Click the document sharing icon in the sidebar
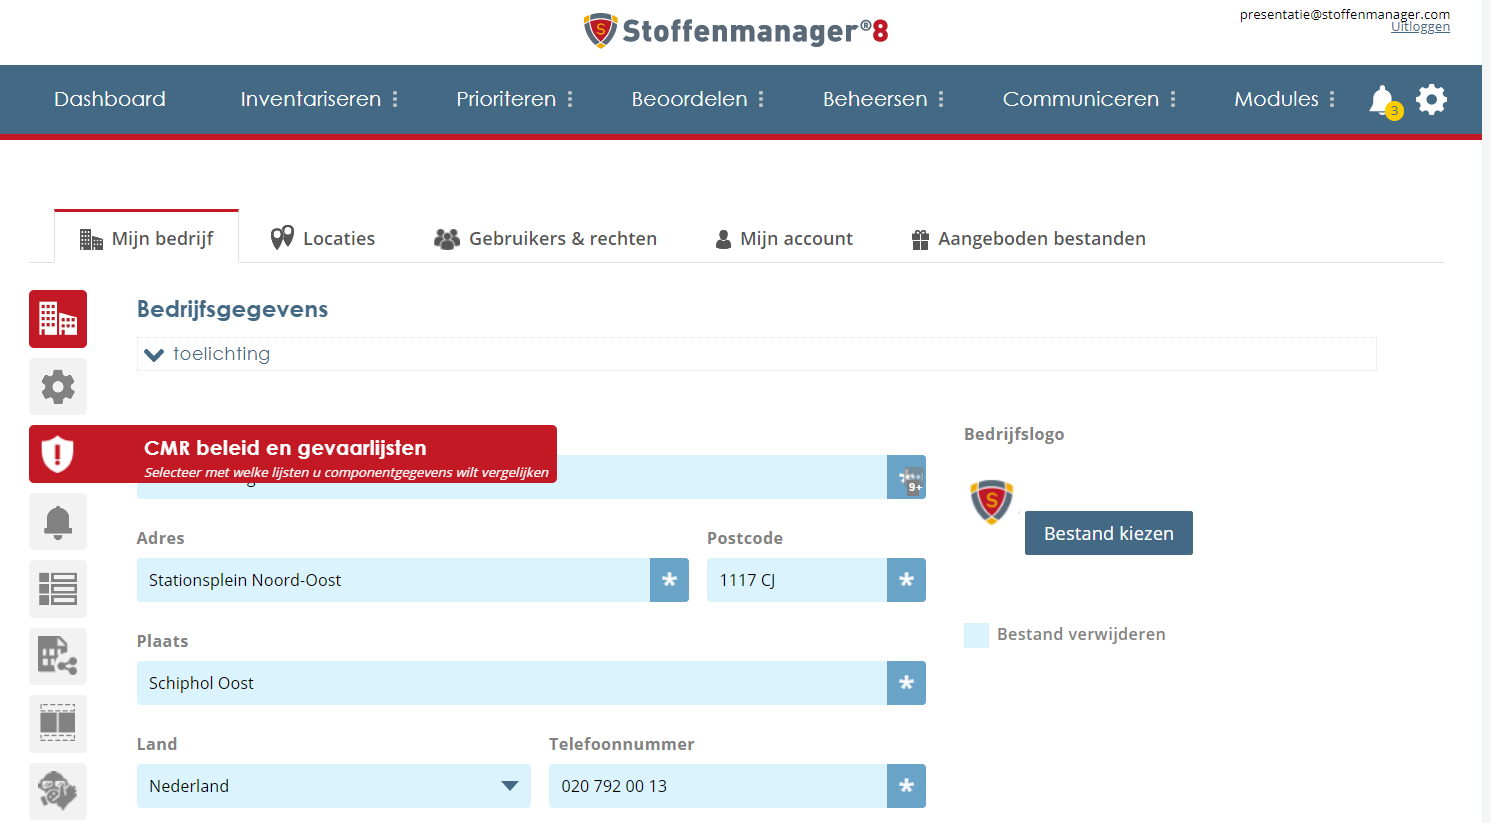This screenshot has height=823, width=1491. point(57,656)
